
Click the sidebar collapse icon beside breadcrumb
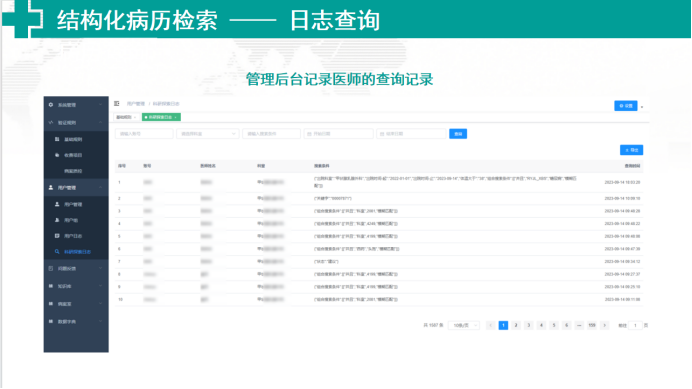click(x=117, y=104)
